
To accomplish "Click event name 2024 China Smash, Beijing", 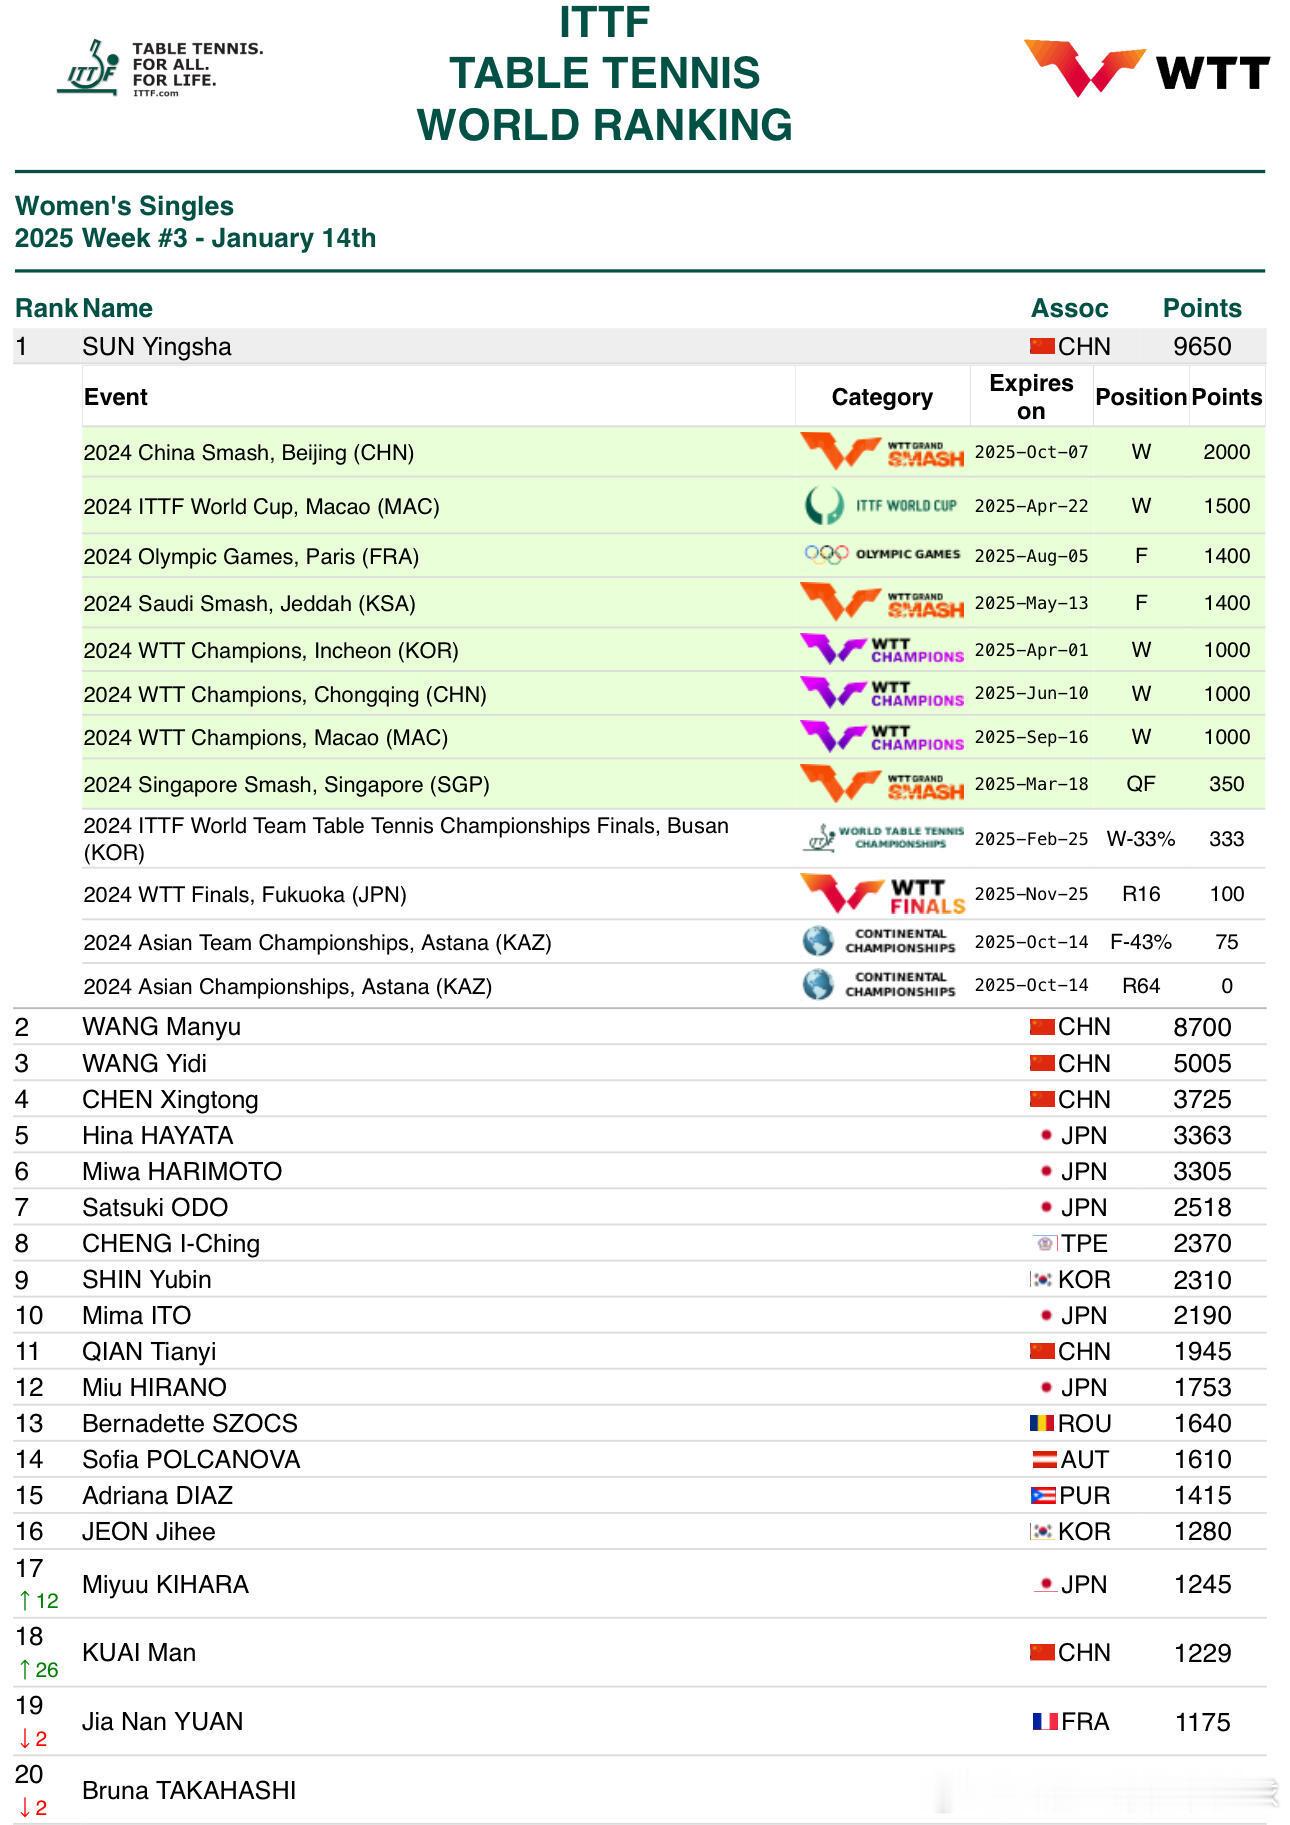I will 249,452.
